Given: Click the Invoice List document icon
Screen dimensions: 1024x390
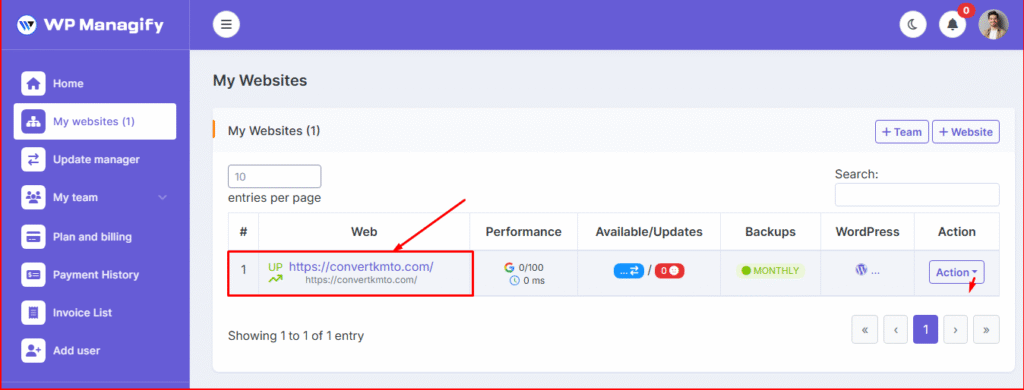Looking at the screenshot, I should pos(33,312).
